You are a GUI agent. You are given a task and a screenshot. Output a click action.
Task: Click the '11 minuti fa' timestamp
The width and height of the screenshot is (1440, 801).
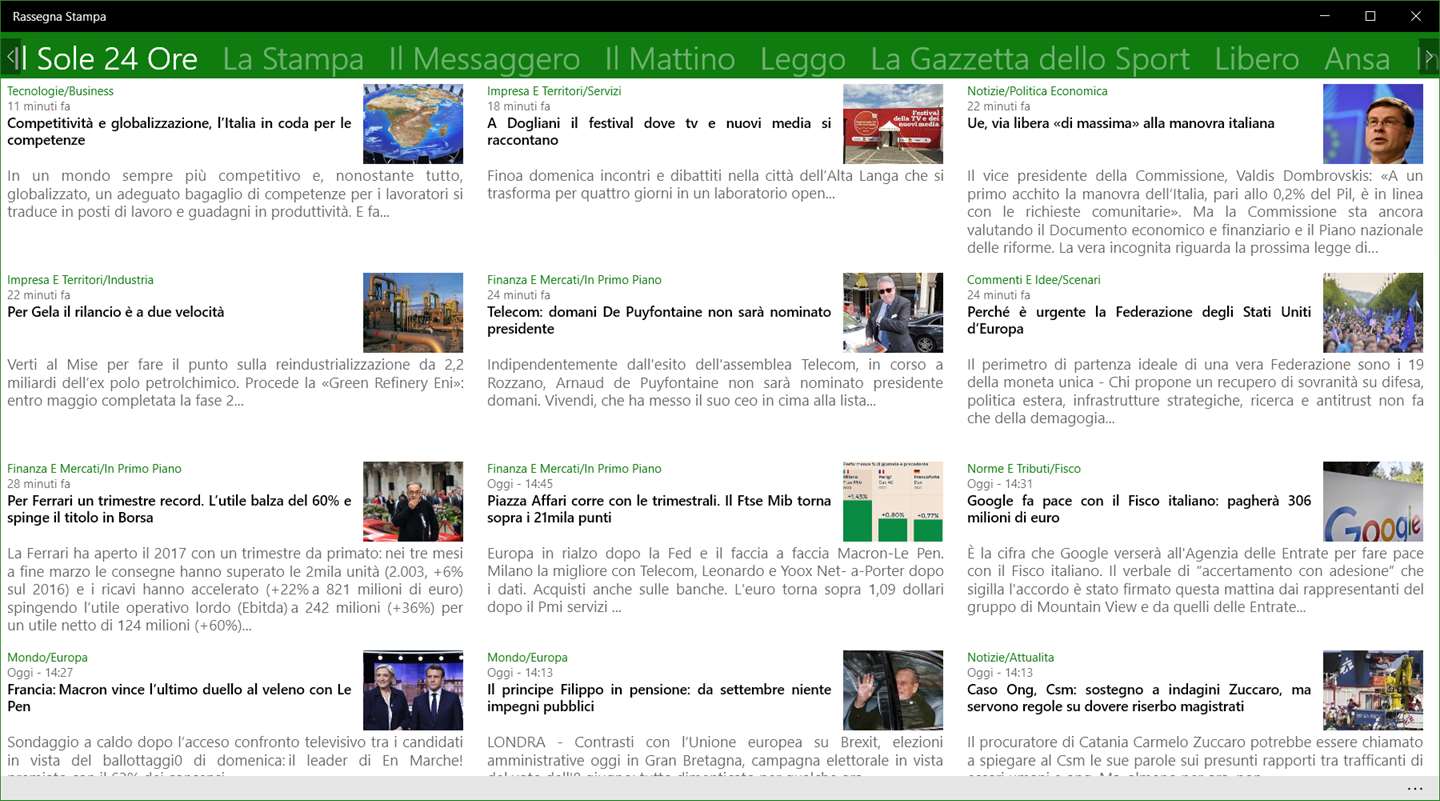[x=38, y=106]
